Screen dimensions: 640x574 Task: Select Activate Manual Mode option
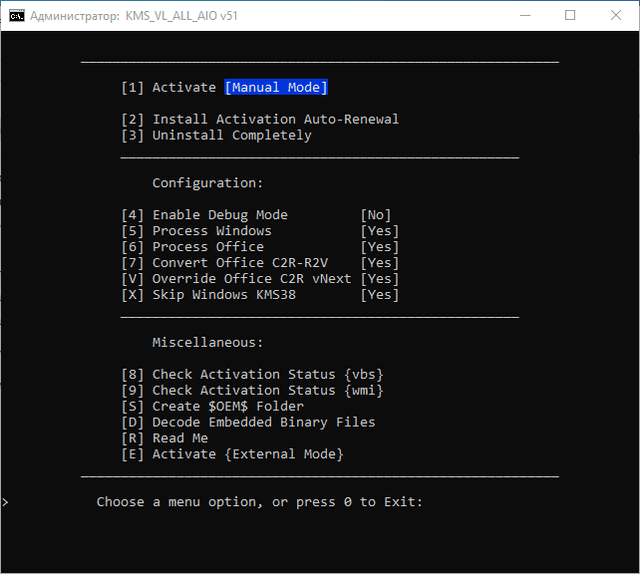pyautogui.click(x=224, y=87)
